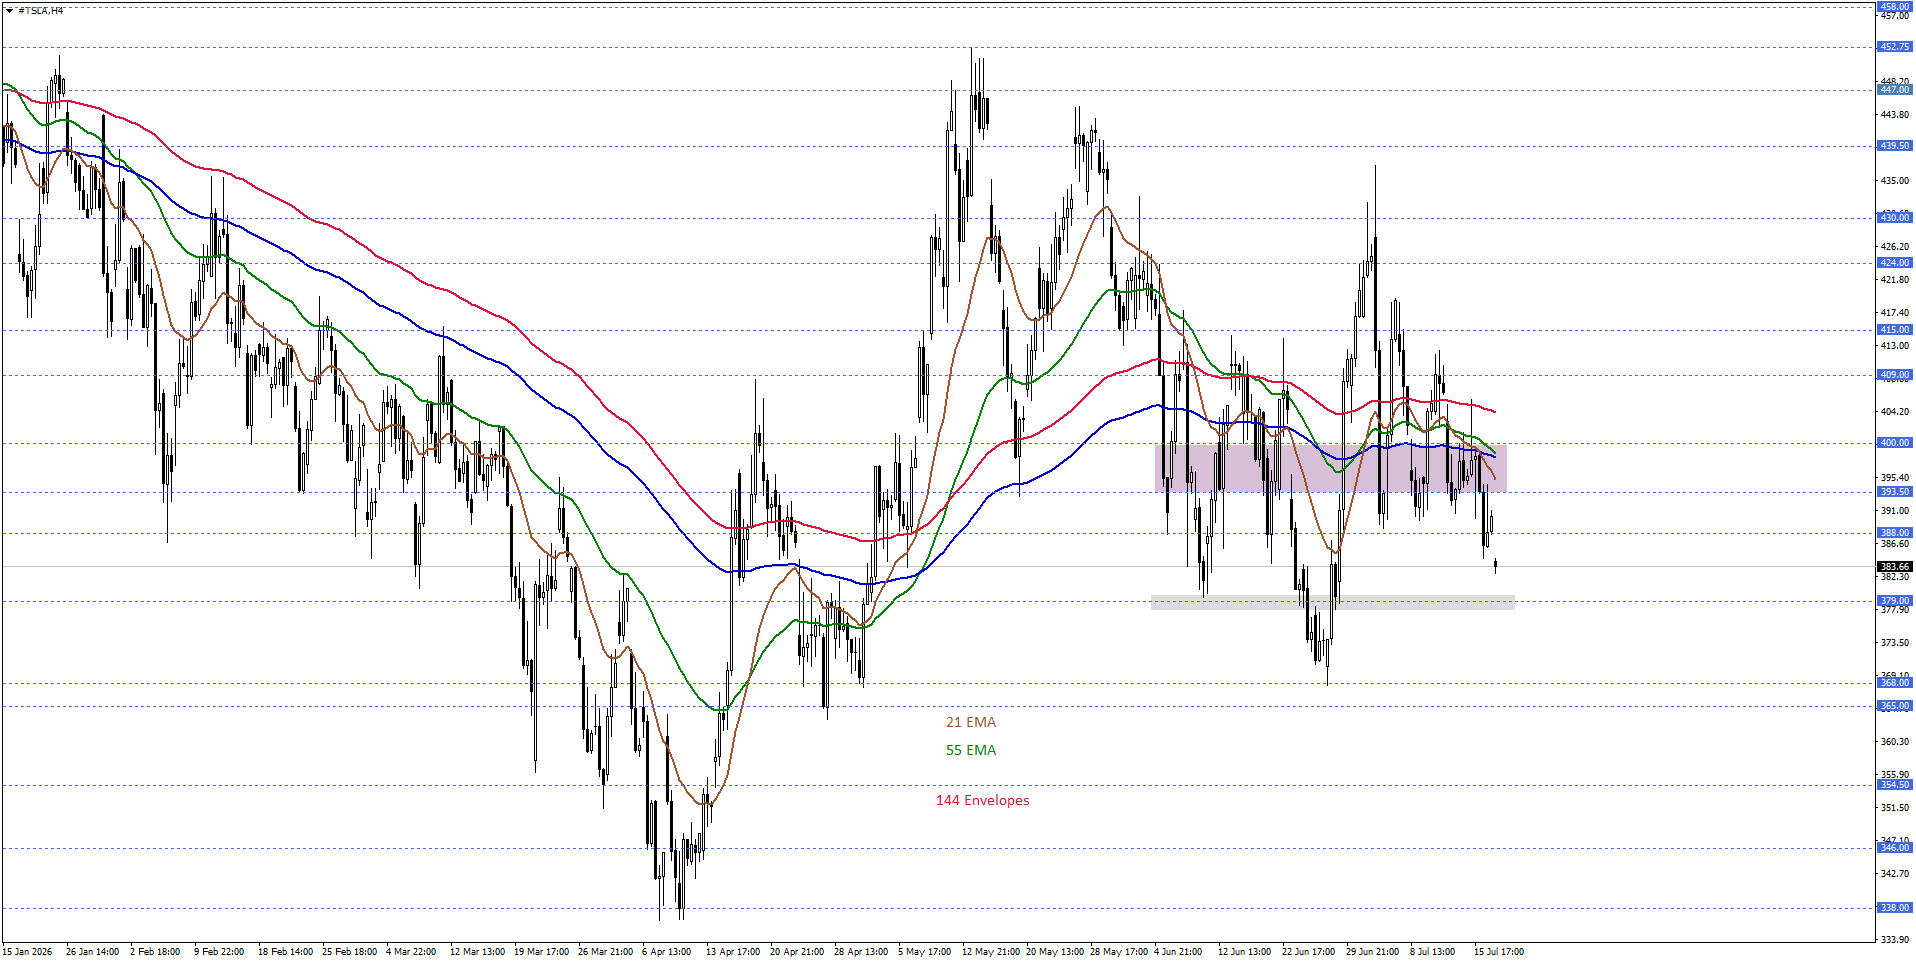Screen dimensions: 1916x963
Task: Click the 404.20 price scale value
Action: click(1895, 412)
